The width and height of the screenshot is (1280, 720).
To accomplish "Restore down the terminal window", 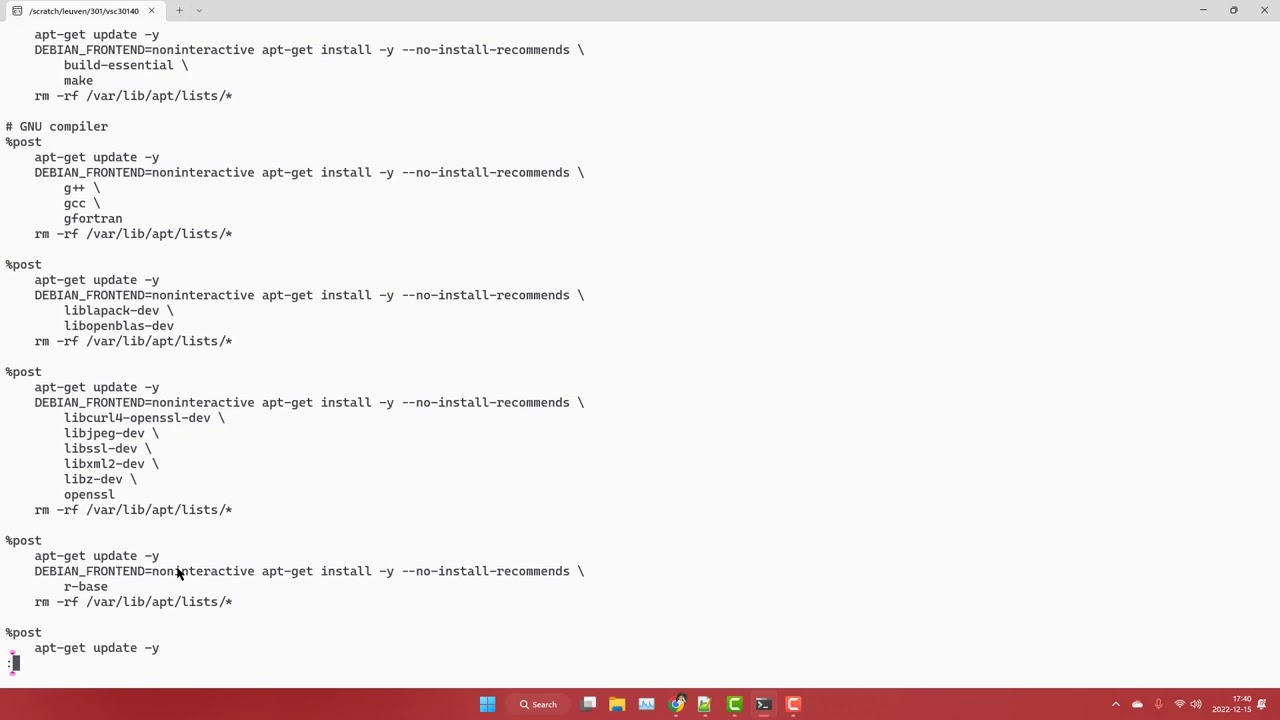I will click(1234, 10).
